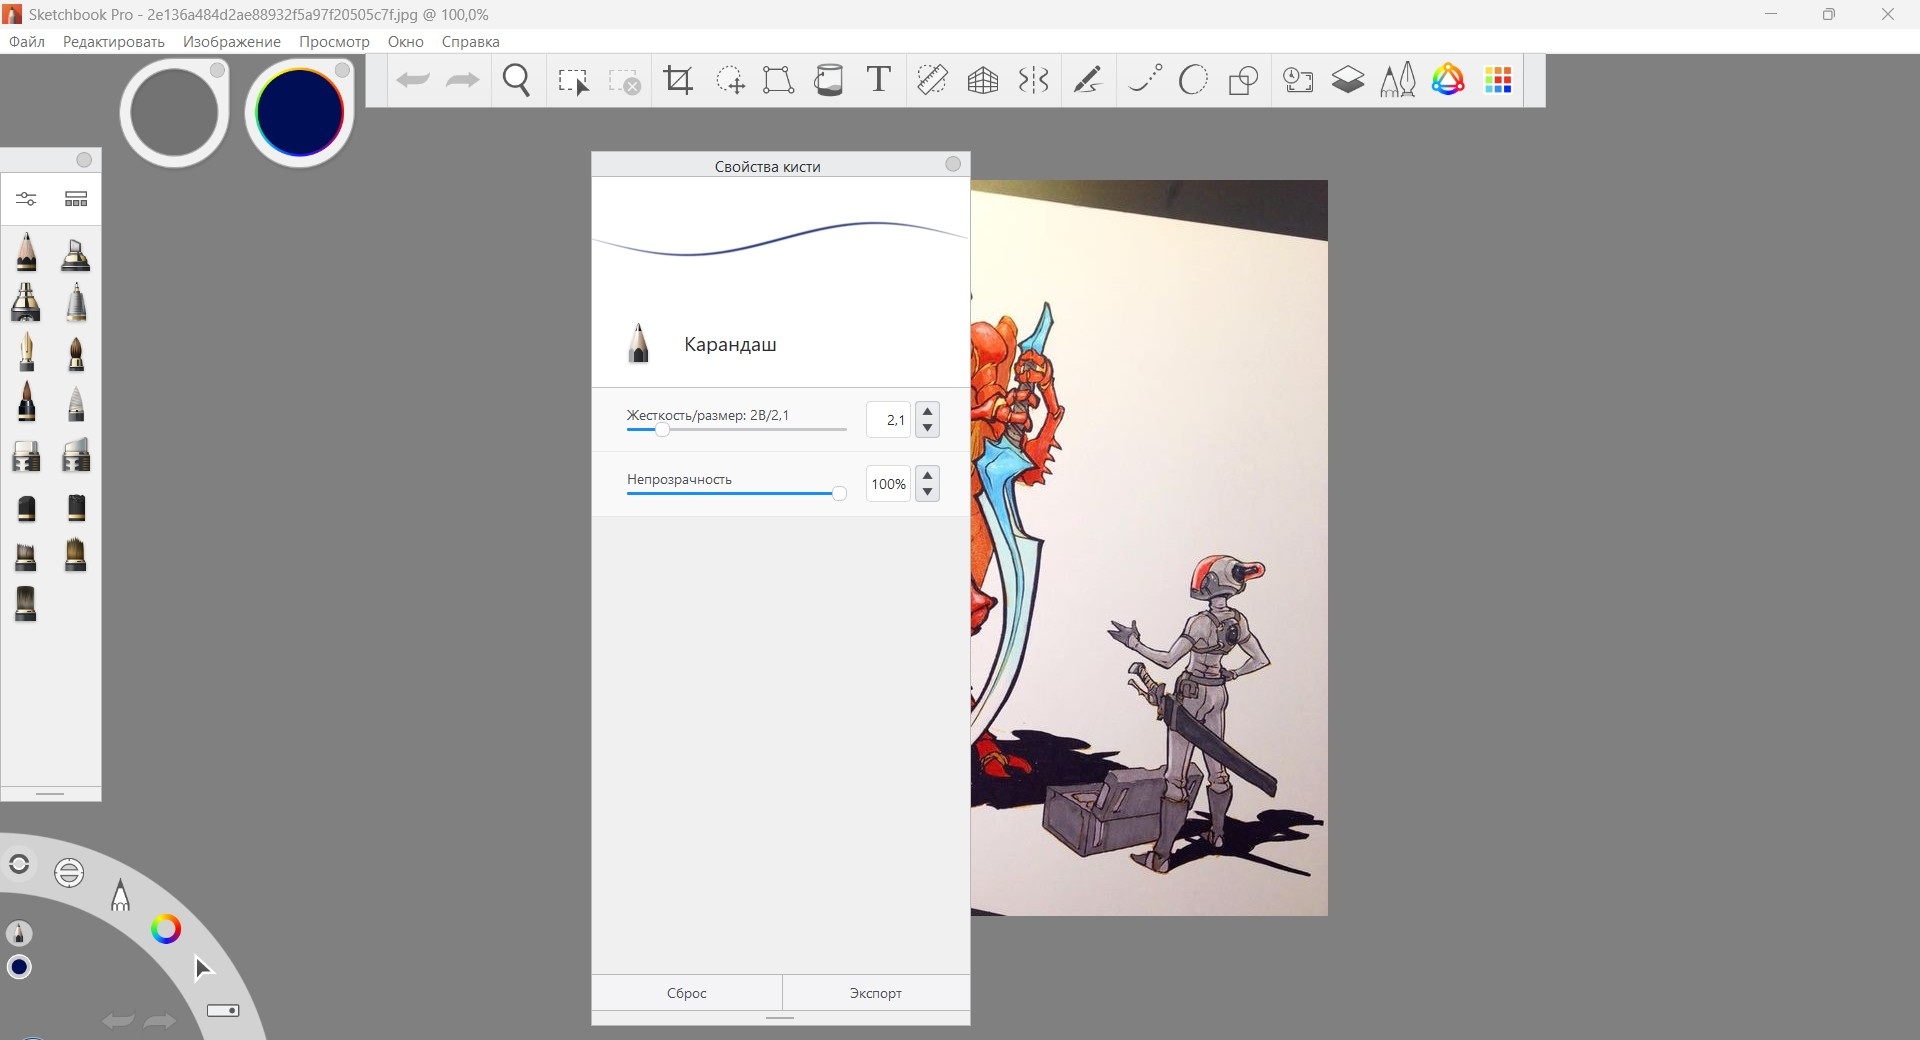Screen dimensions: 1920x1040
Task: Select the Crop tool in toolbar
Action: (678, 80)
